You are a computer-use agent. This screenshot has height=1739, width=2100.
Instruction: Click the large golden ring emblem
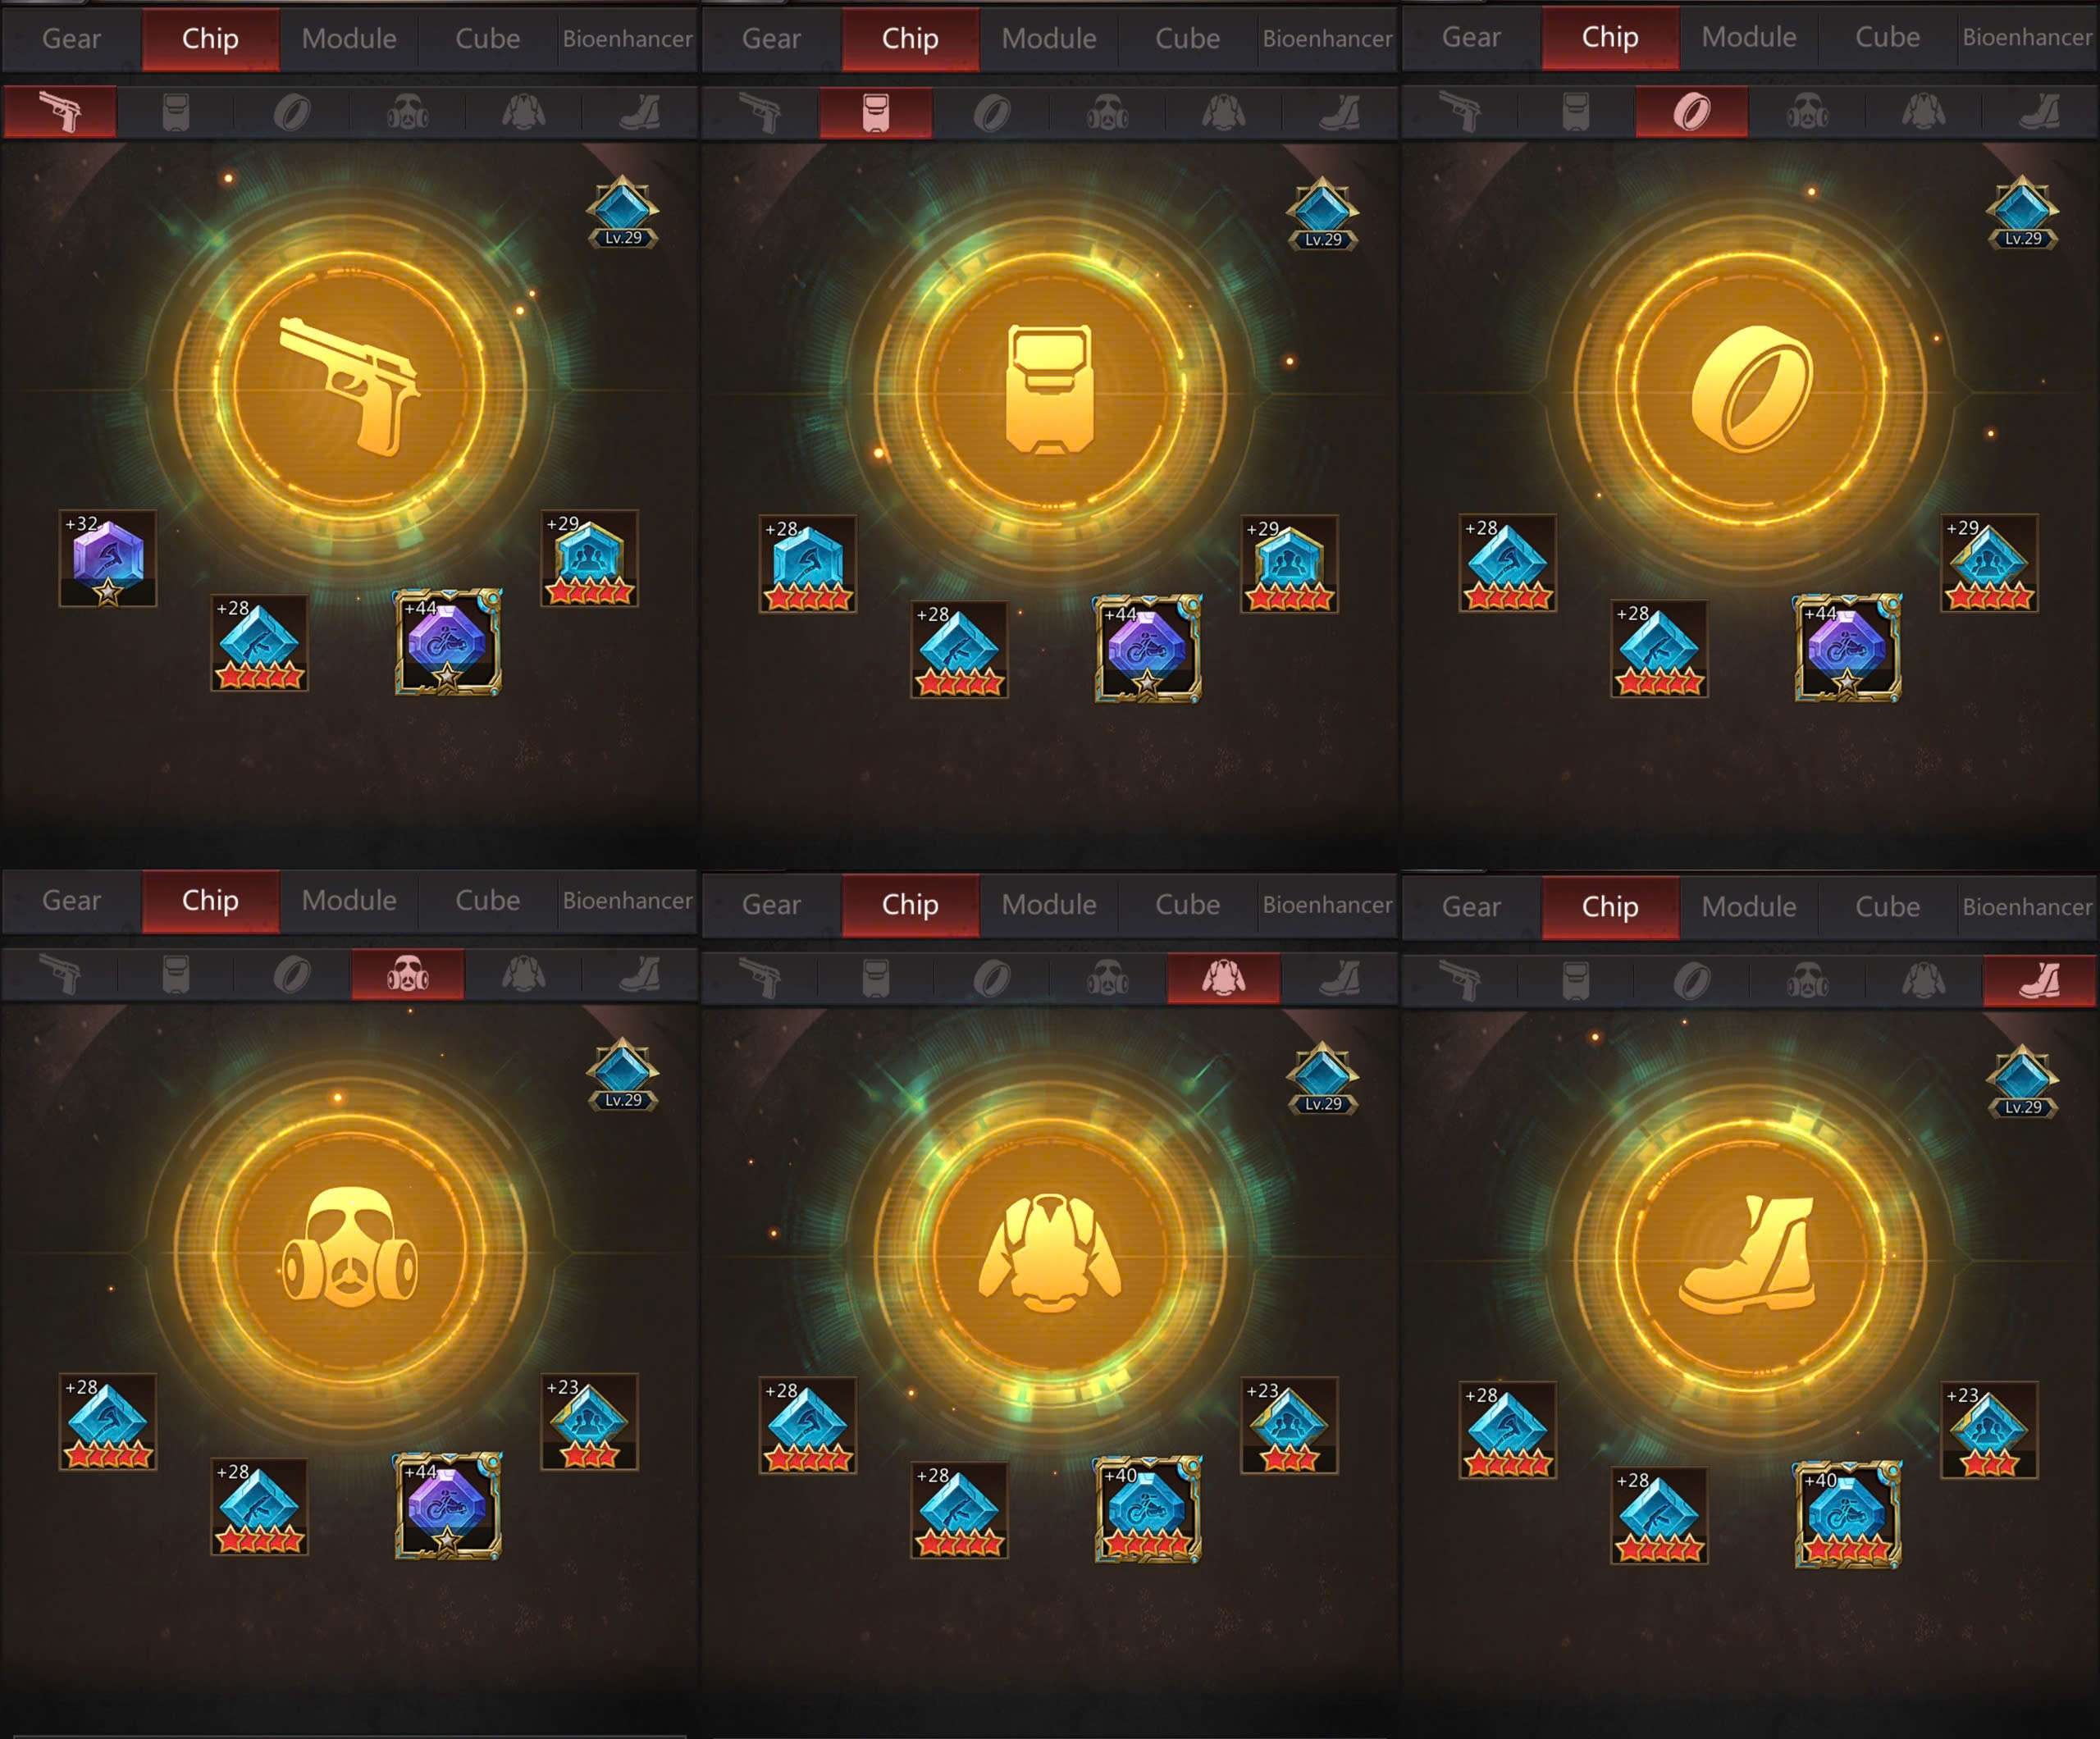1750,388
